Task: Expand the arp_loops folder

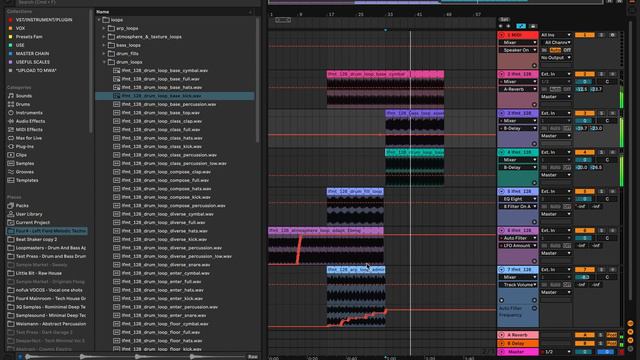Action: (x=104, y=28)
